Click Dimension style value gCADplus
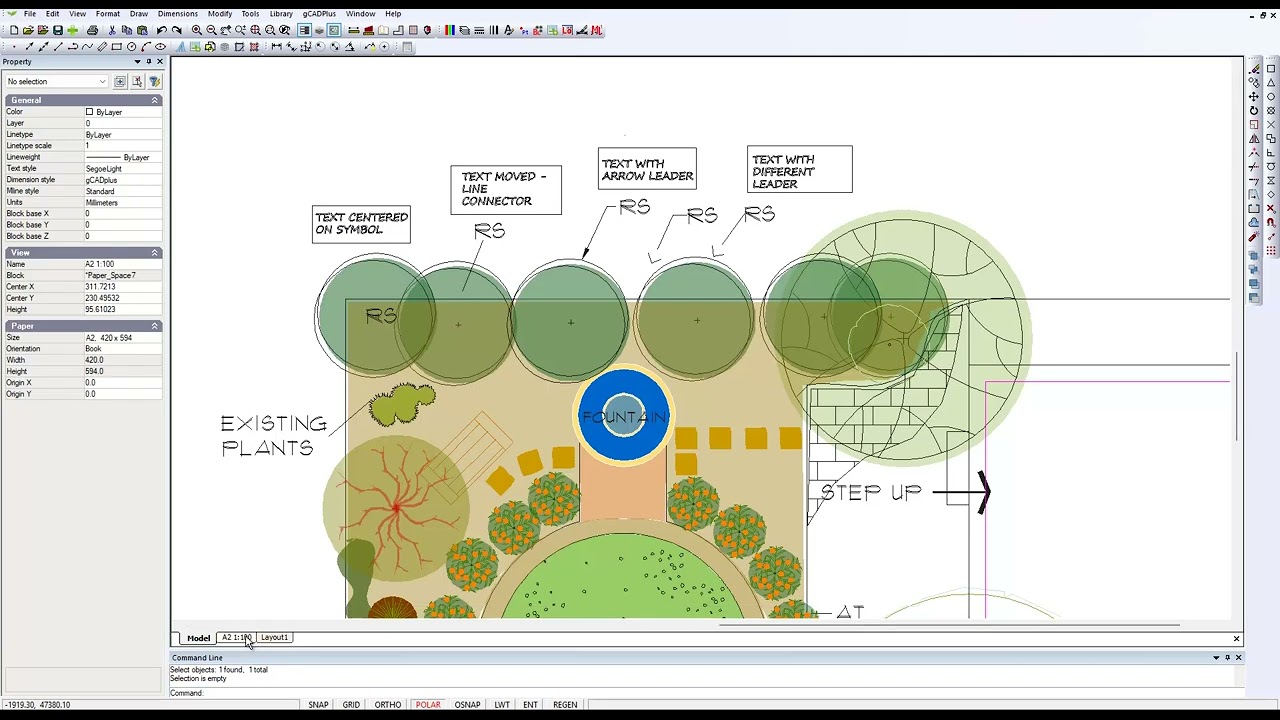The image size is (1280, 720). [123, 180]
